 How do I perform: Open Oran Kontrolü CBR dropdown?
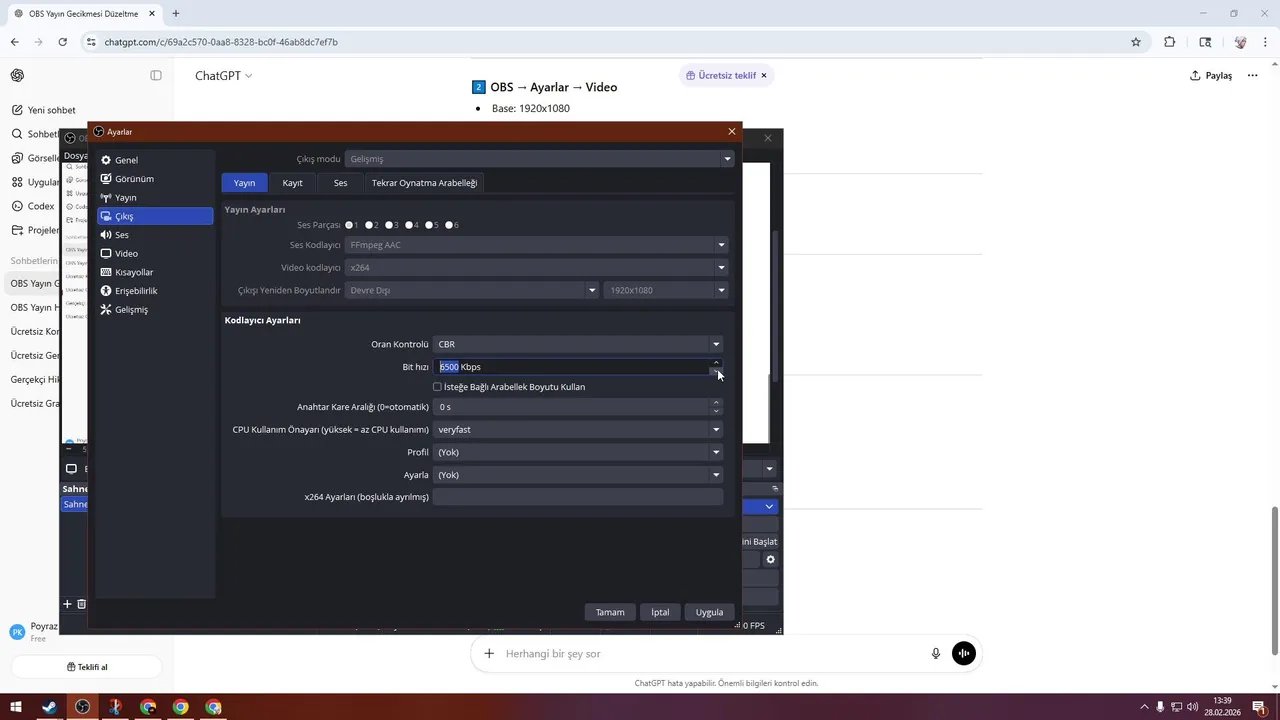[578, 344]
